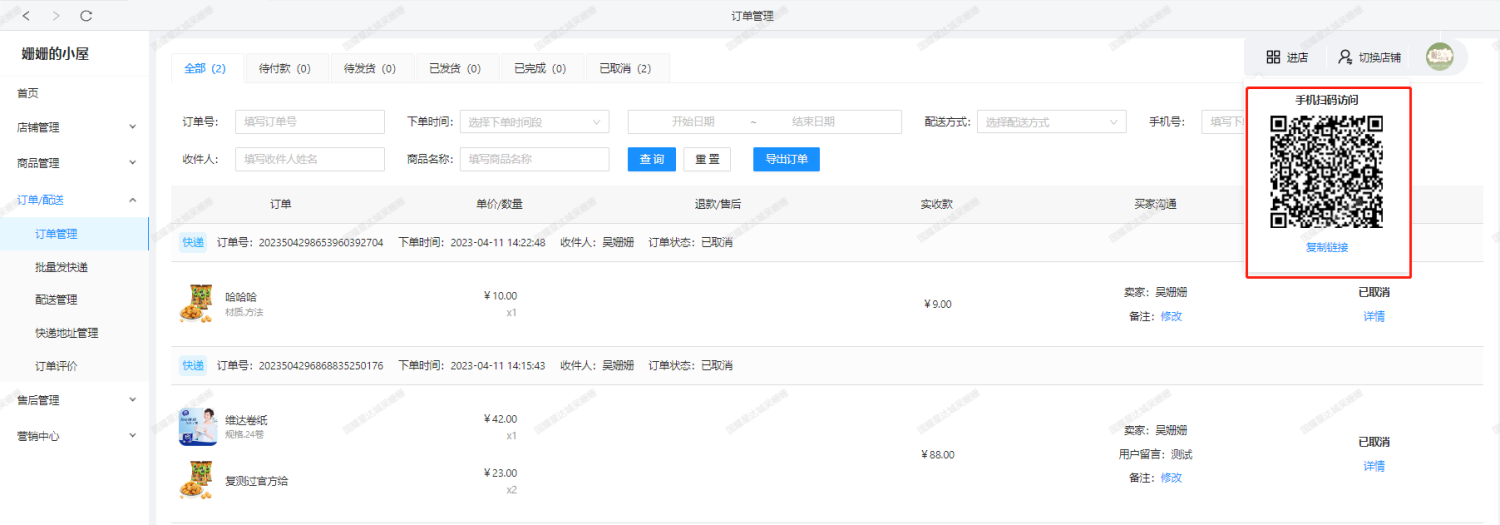1500x525 pixels.
Task: Focus the 商品名称 input field
Action: (534, 159)
